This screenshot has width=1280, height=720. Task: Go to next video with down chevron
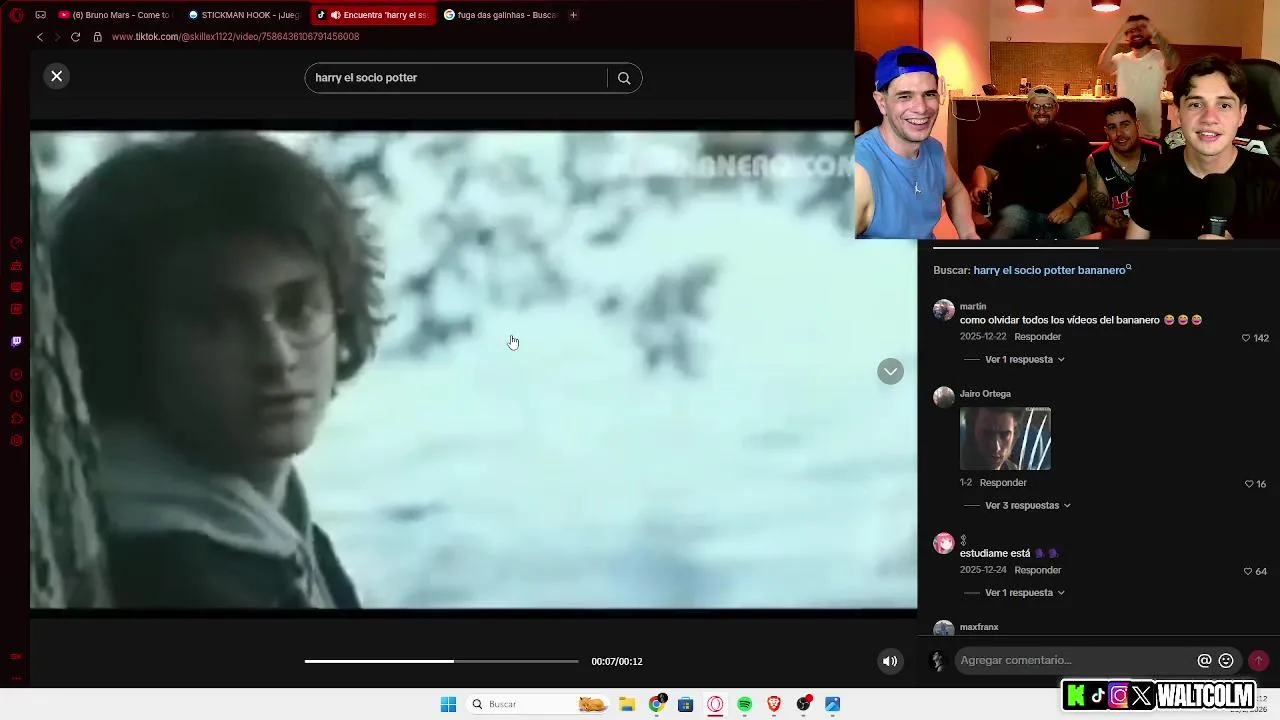(890, 372)
